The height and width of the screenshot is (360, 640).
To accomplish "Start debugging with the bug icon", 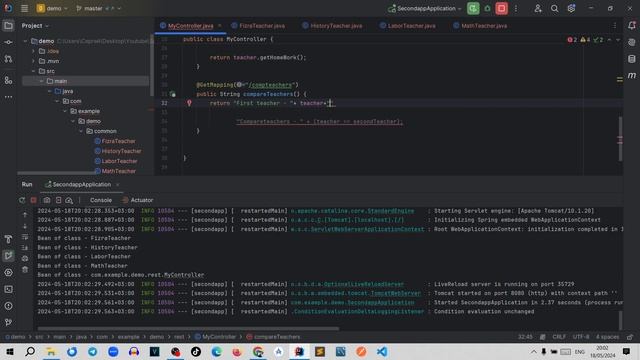I will (487, 9).
